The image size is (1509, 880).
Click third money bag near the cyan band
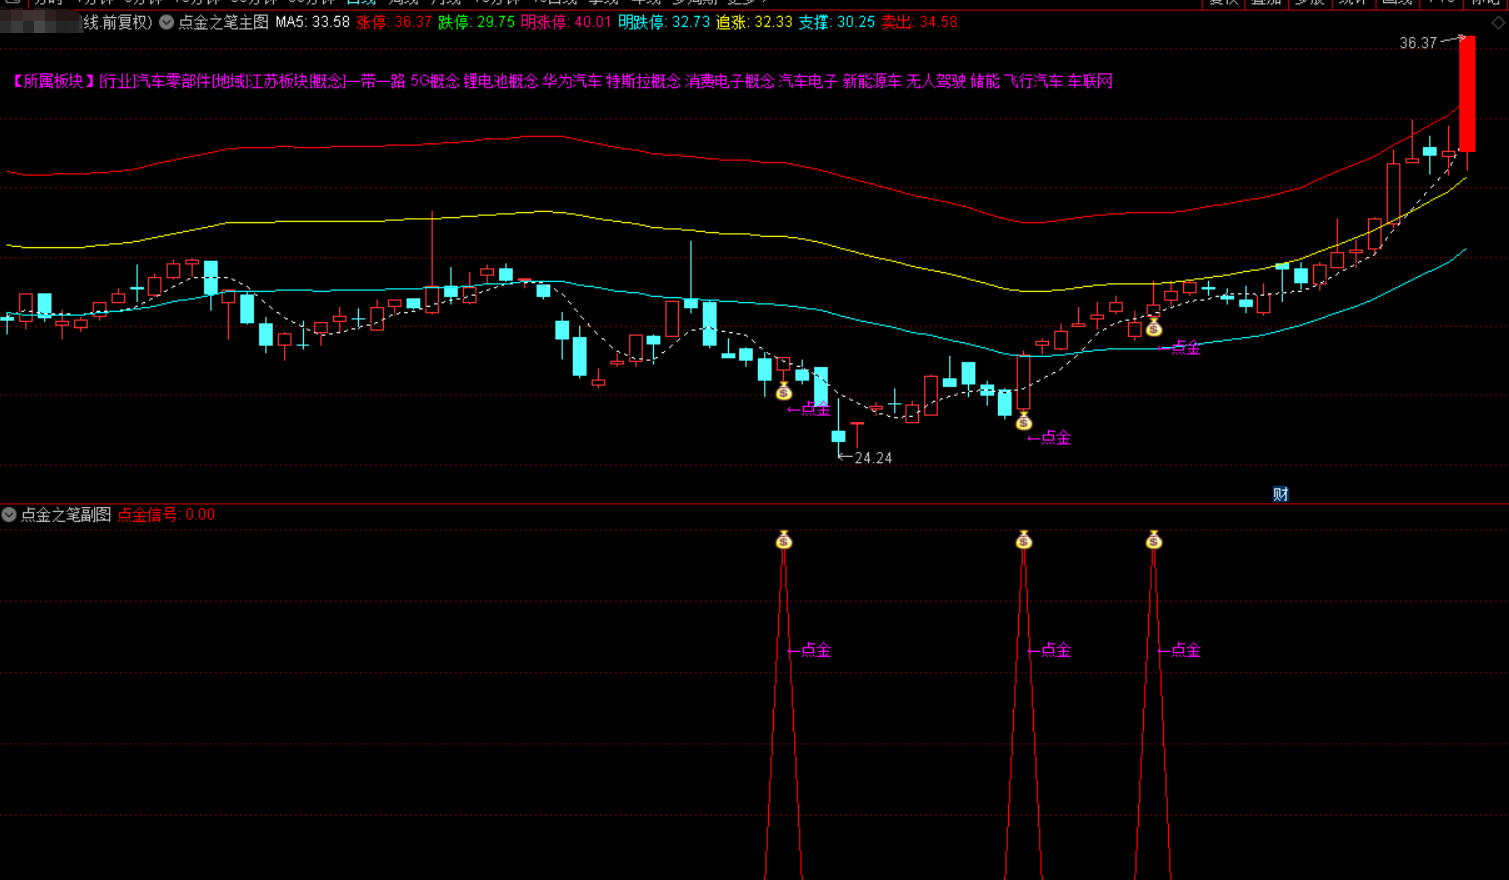(1154, 327)
